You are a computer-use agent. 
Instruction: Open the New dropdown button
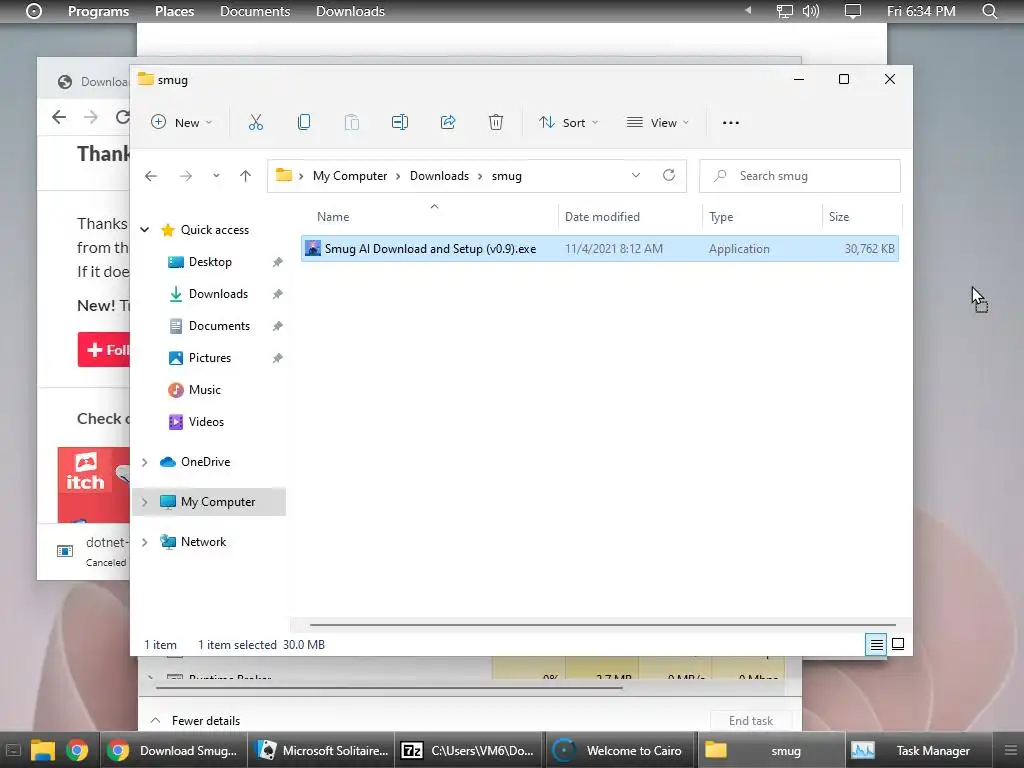point(182,123)
